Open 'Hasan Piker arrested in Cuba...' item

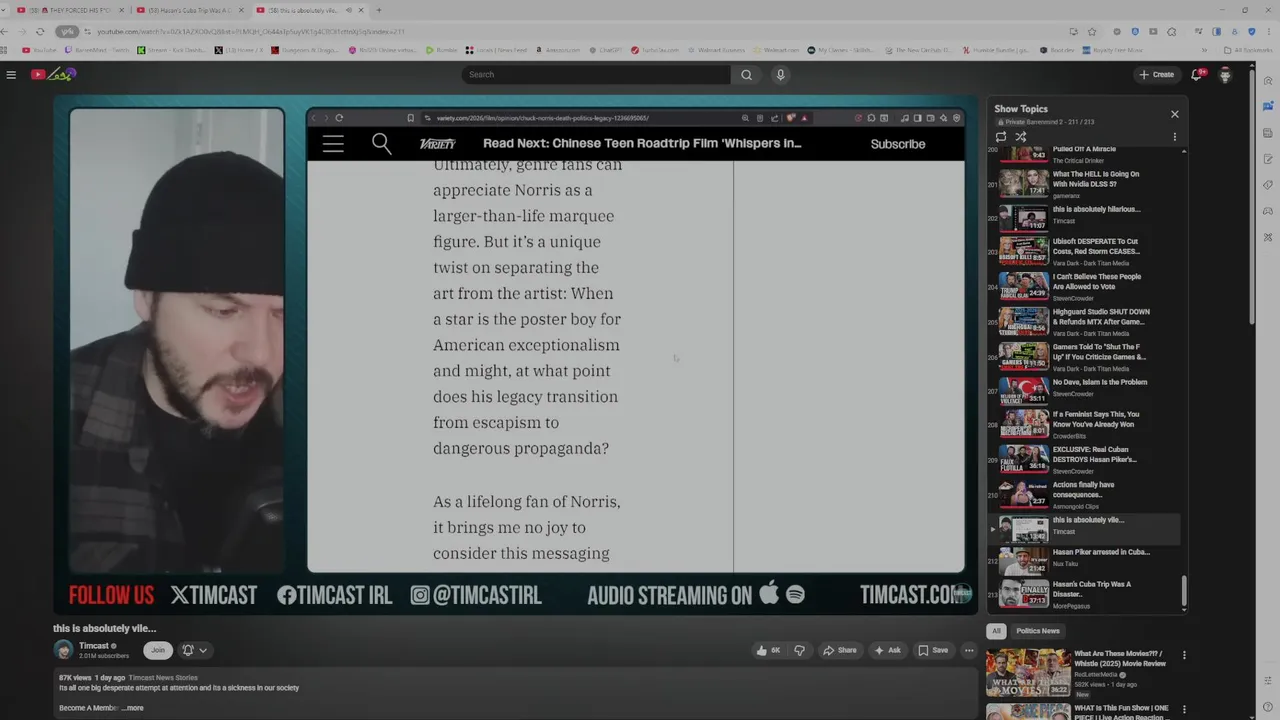pos(1084,562)
